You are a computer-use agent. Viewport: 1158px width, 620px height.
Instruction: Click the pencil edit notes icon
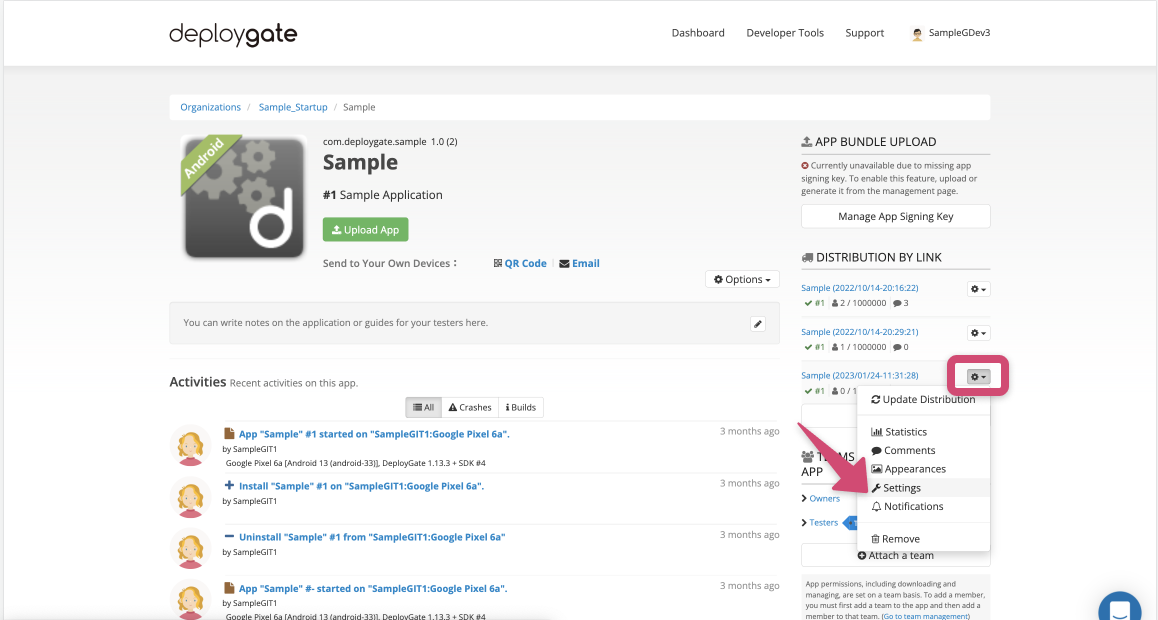(758, 323)
